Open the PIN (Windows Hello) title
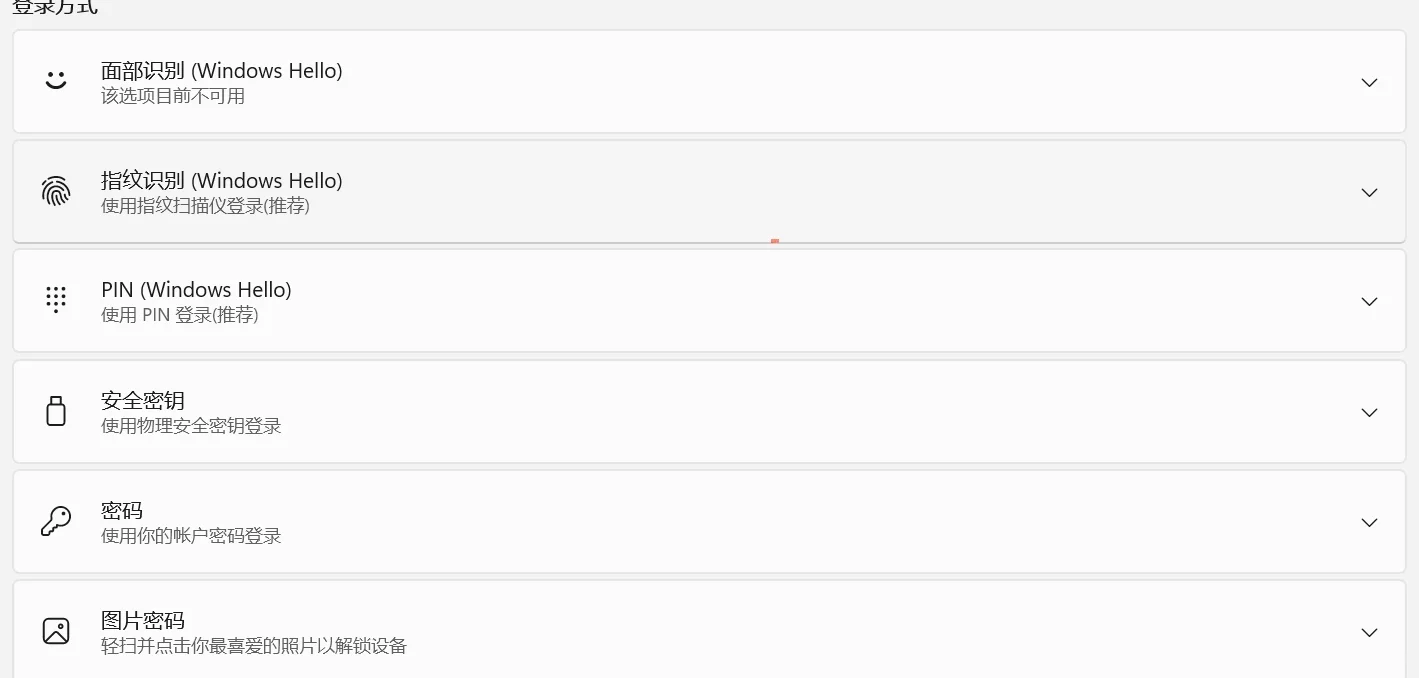1419x678 pixels. 196,290
